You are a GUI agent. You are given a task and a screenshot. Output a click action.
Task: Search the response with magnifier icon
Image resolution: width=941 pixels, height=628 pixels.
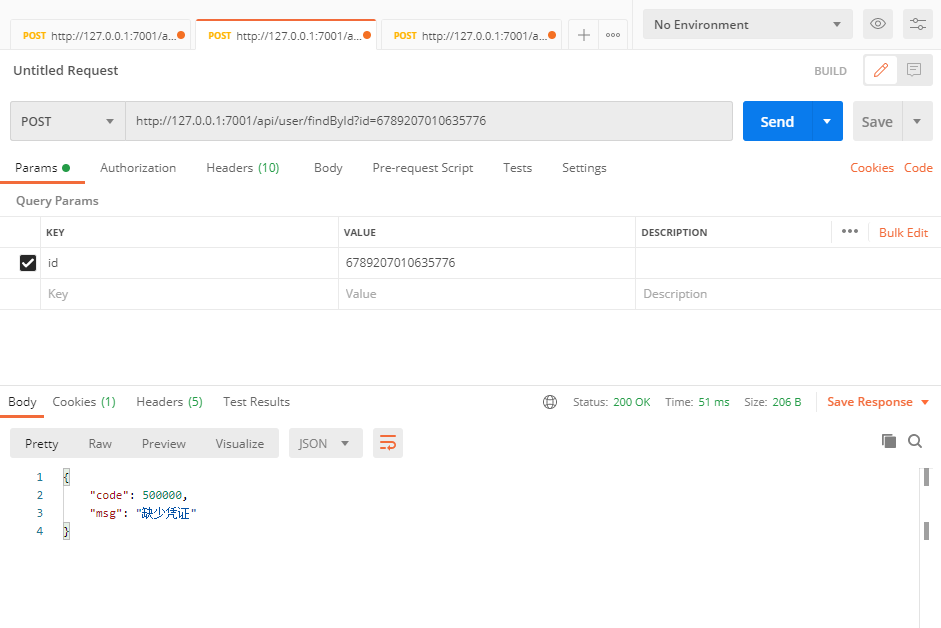[915, 441]
